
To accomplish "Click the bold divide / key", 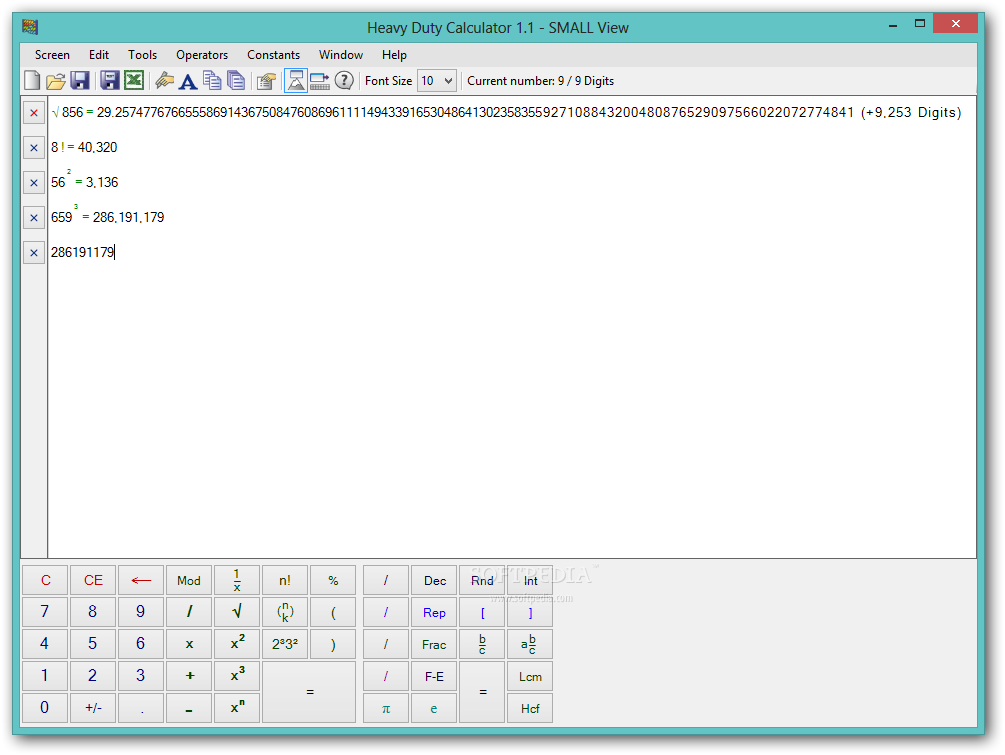I will coord(189,612).
